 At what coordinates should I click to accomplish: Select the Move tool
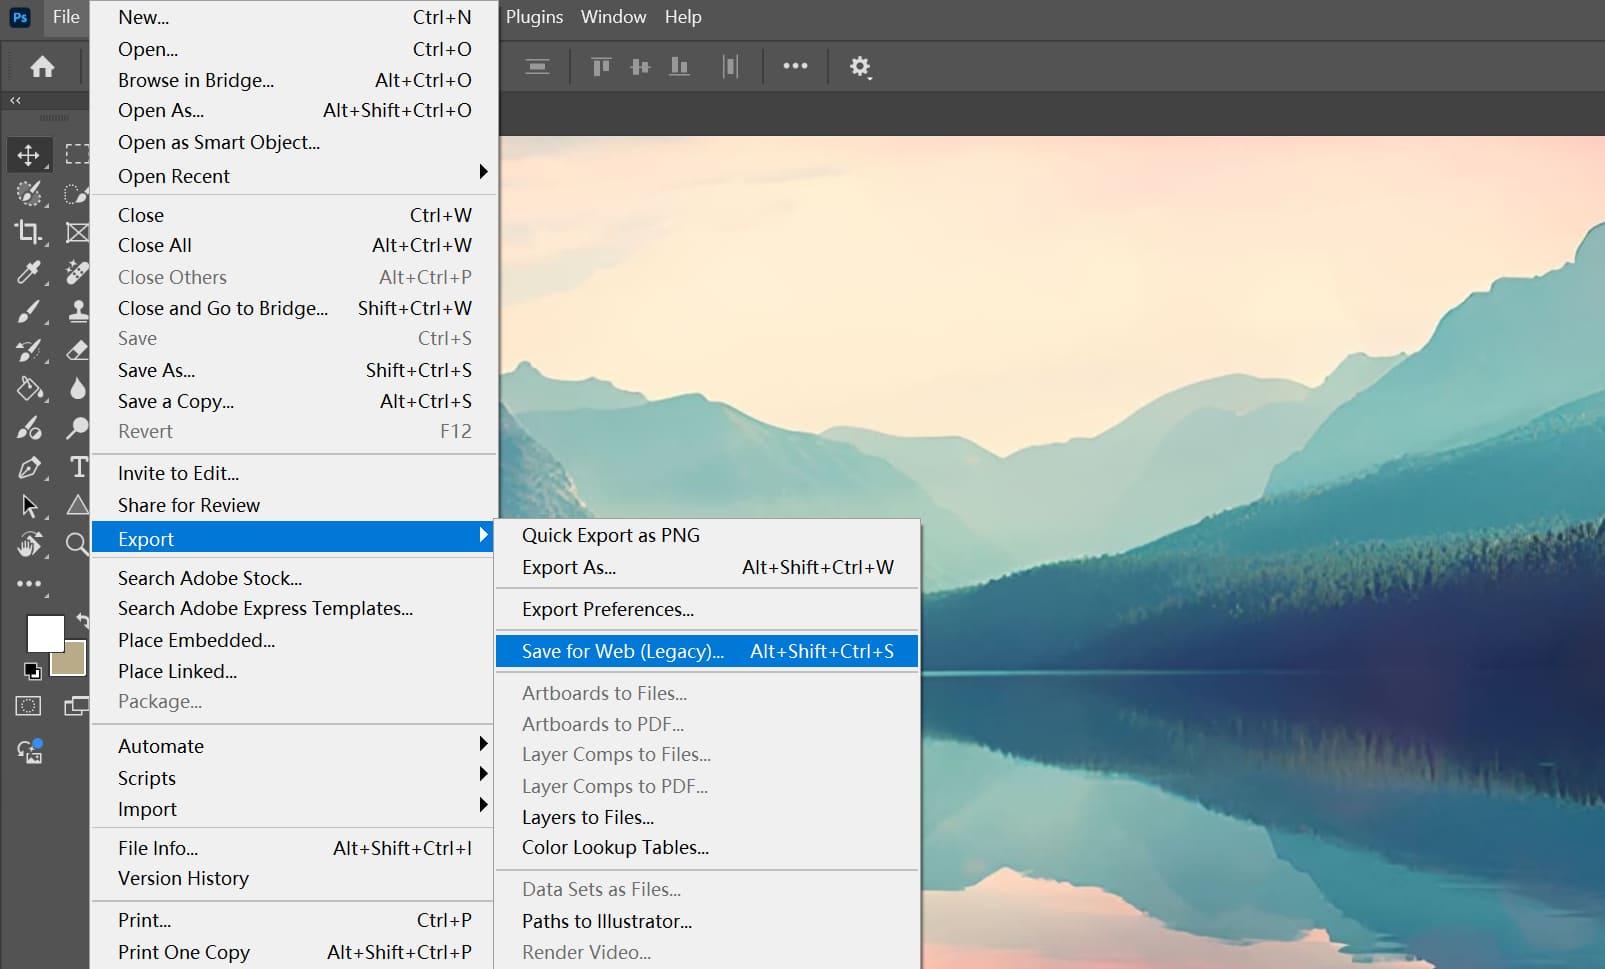(29, 155)
